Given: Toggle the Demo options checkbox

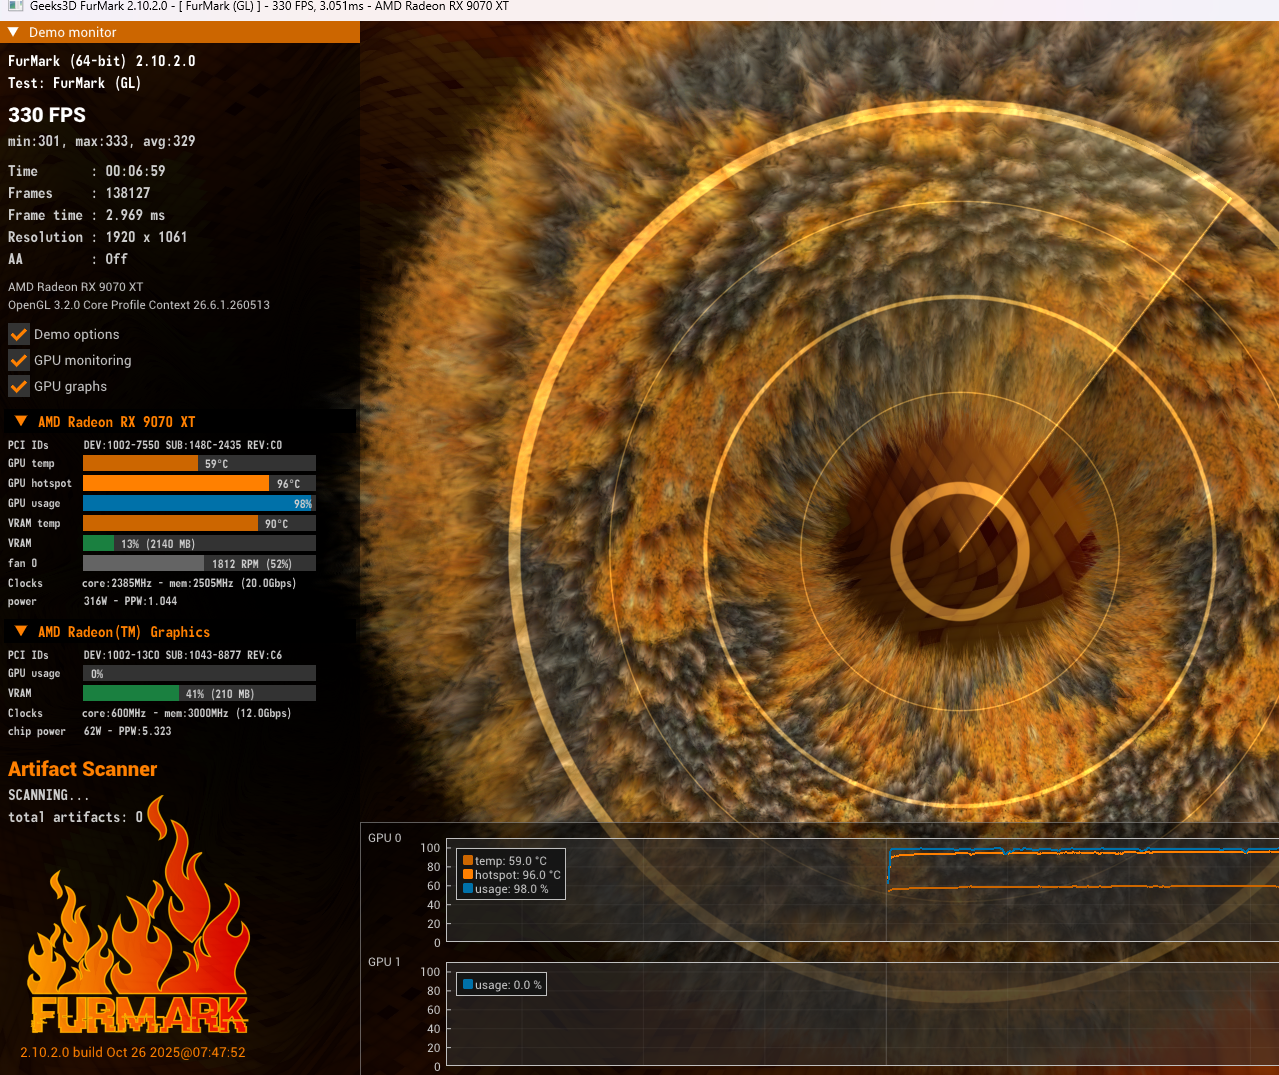Looking at the screenshot, I should tap(19, 334).
